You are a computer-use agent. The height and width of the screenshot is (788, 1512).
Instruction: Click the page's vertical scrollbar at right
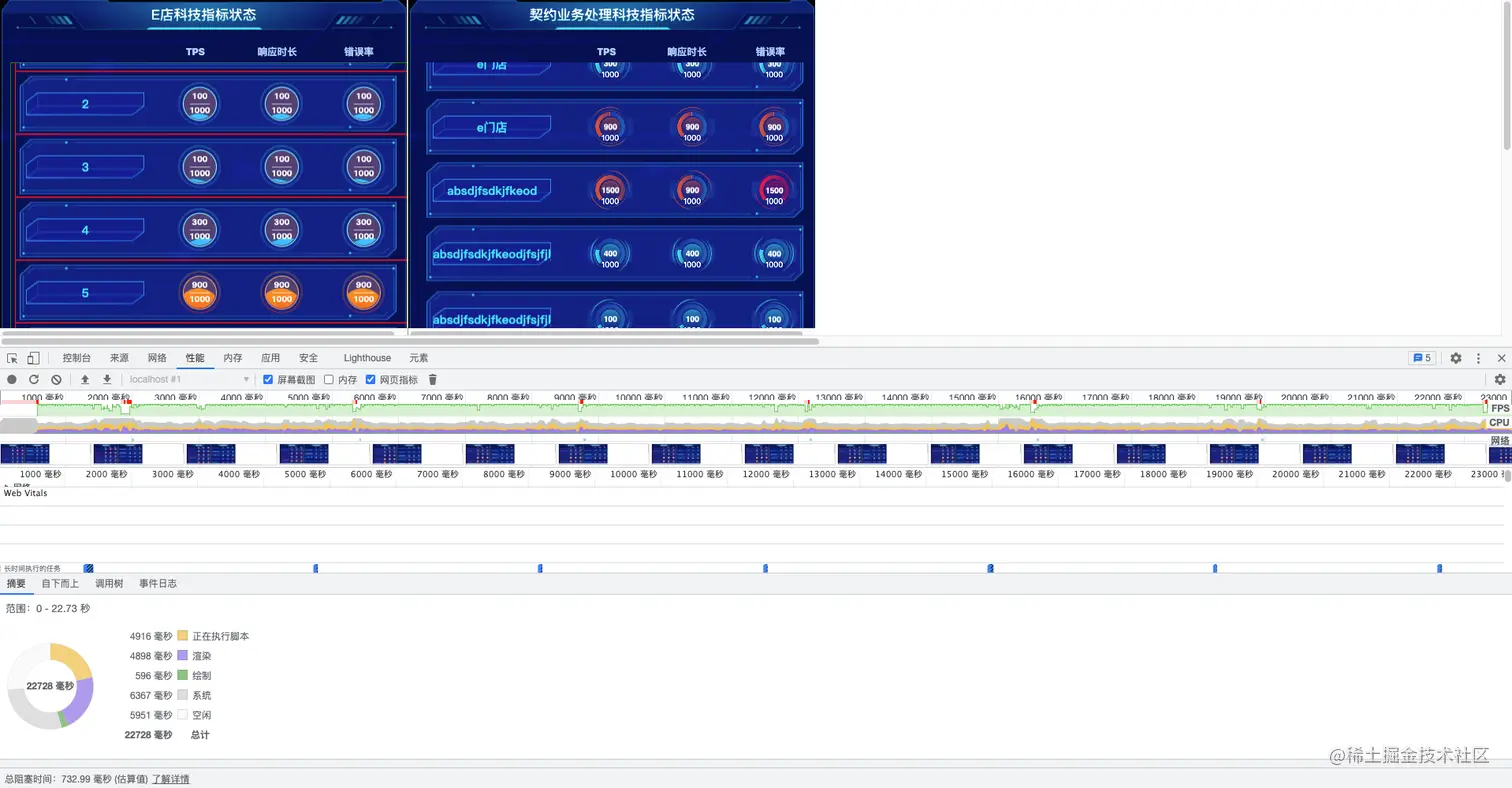1507,75
